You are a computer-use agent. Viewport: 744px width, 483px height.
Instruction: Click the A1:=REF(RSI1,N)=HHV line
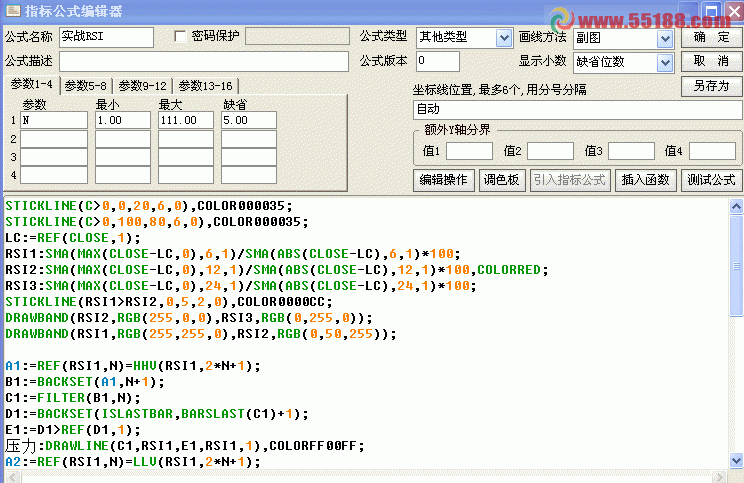[x=133, y=366]
